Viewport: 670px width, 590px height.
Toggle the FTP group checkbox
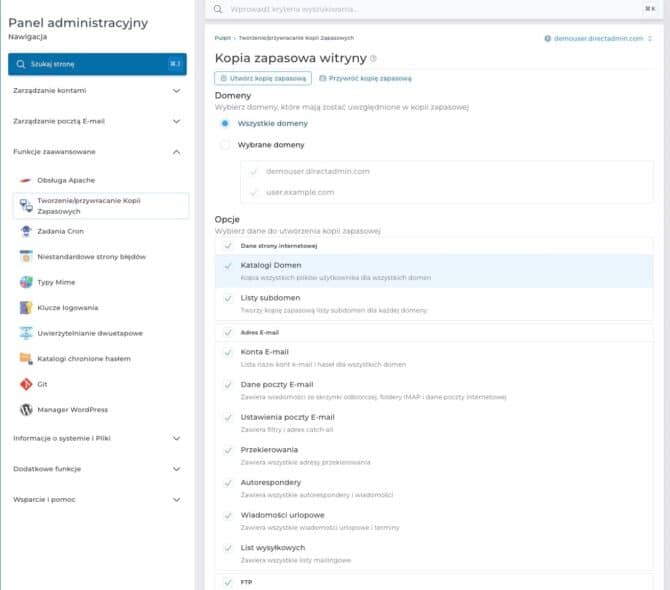coord(228,582)
